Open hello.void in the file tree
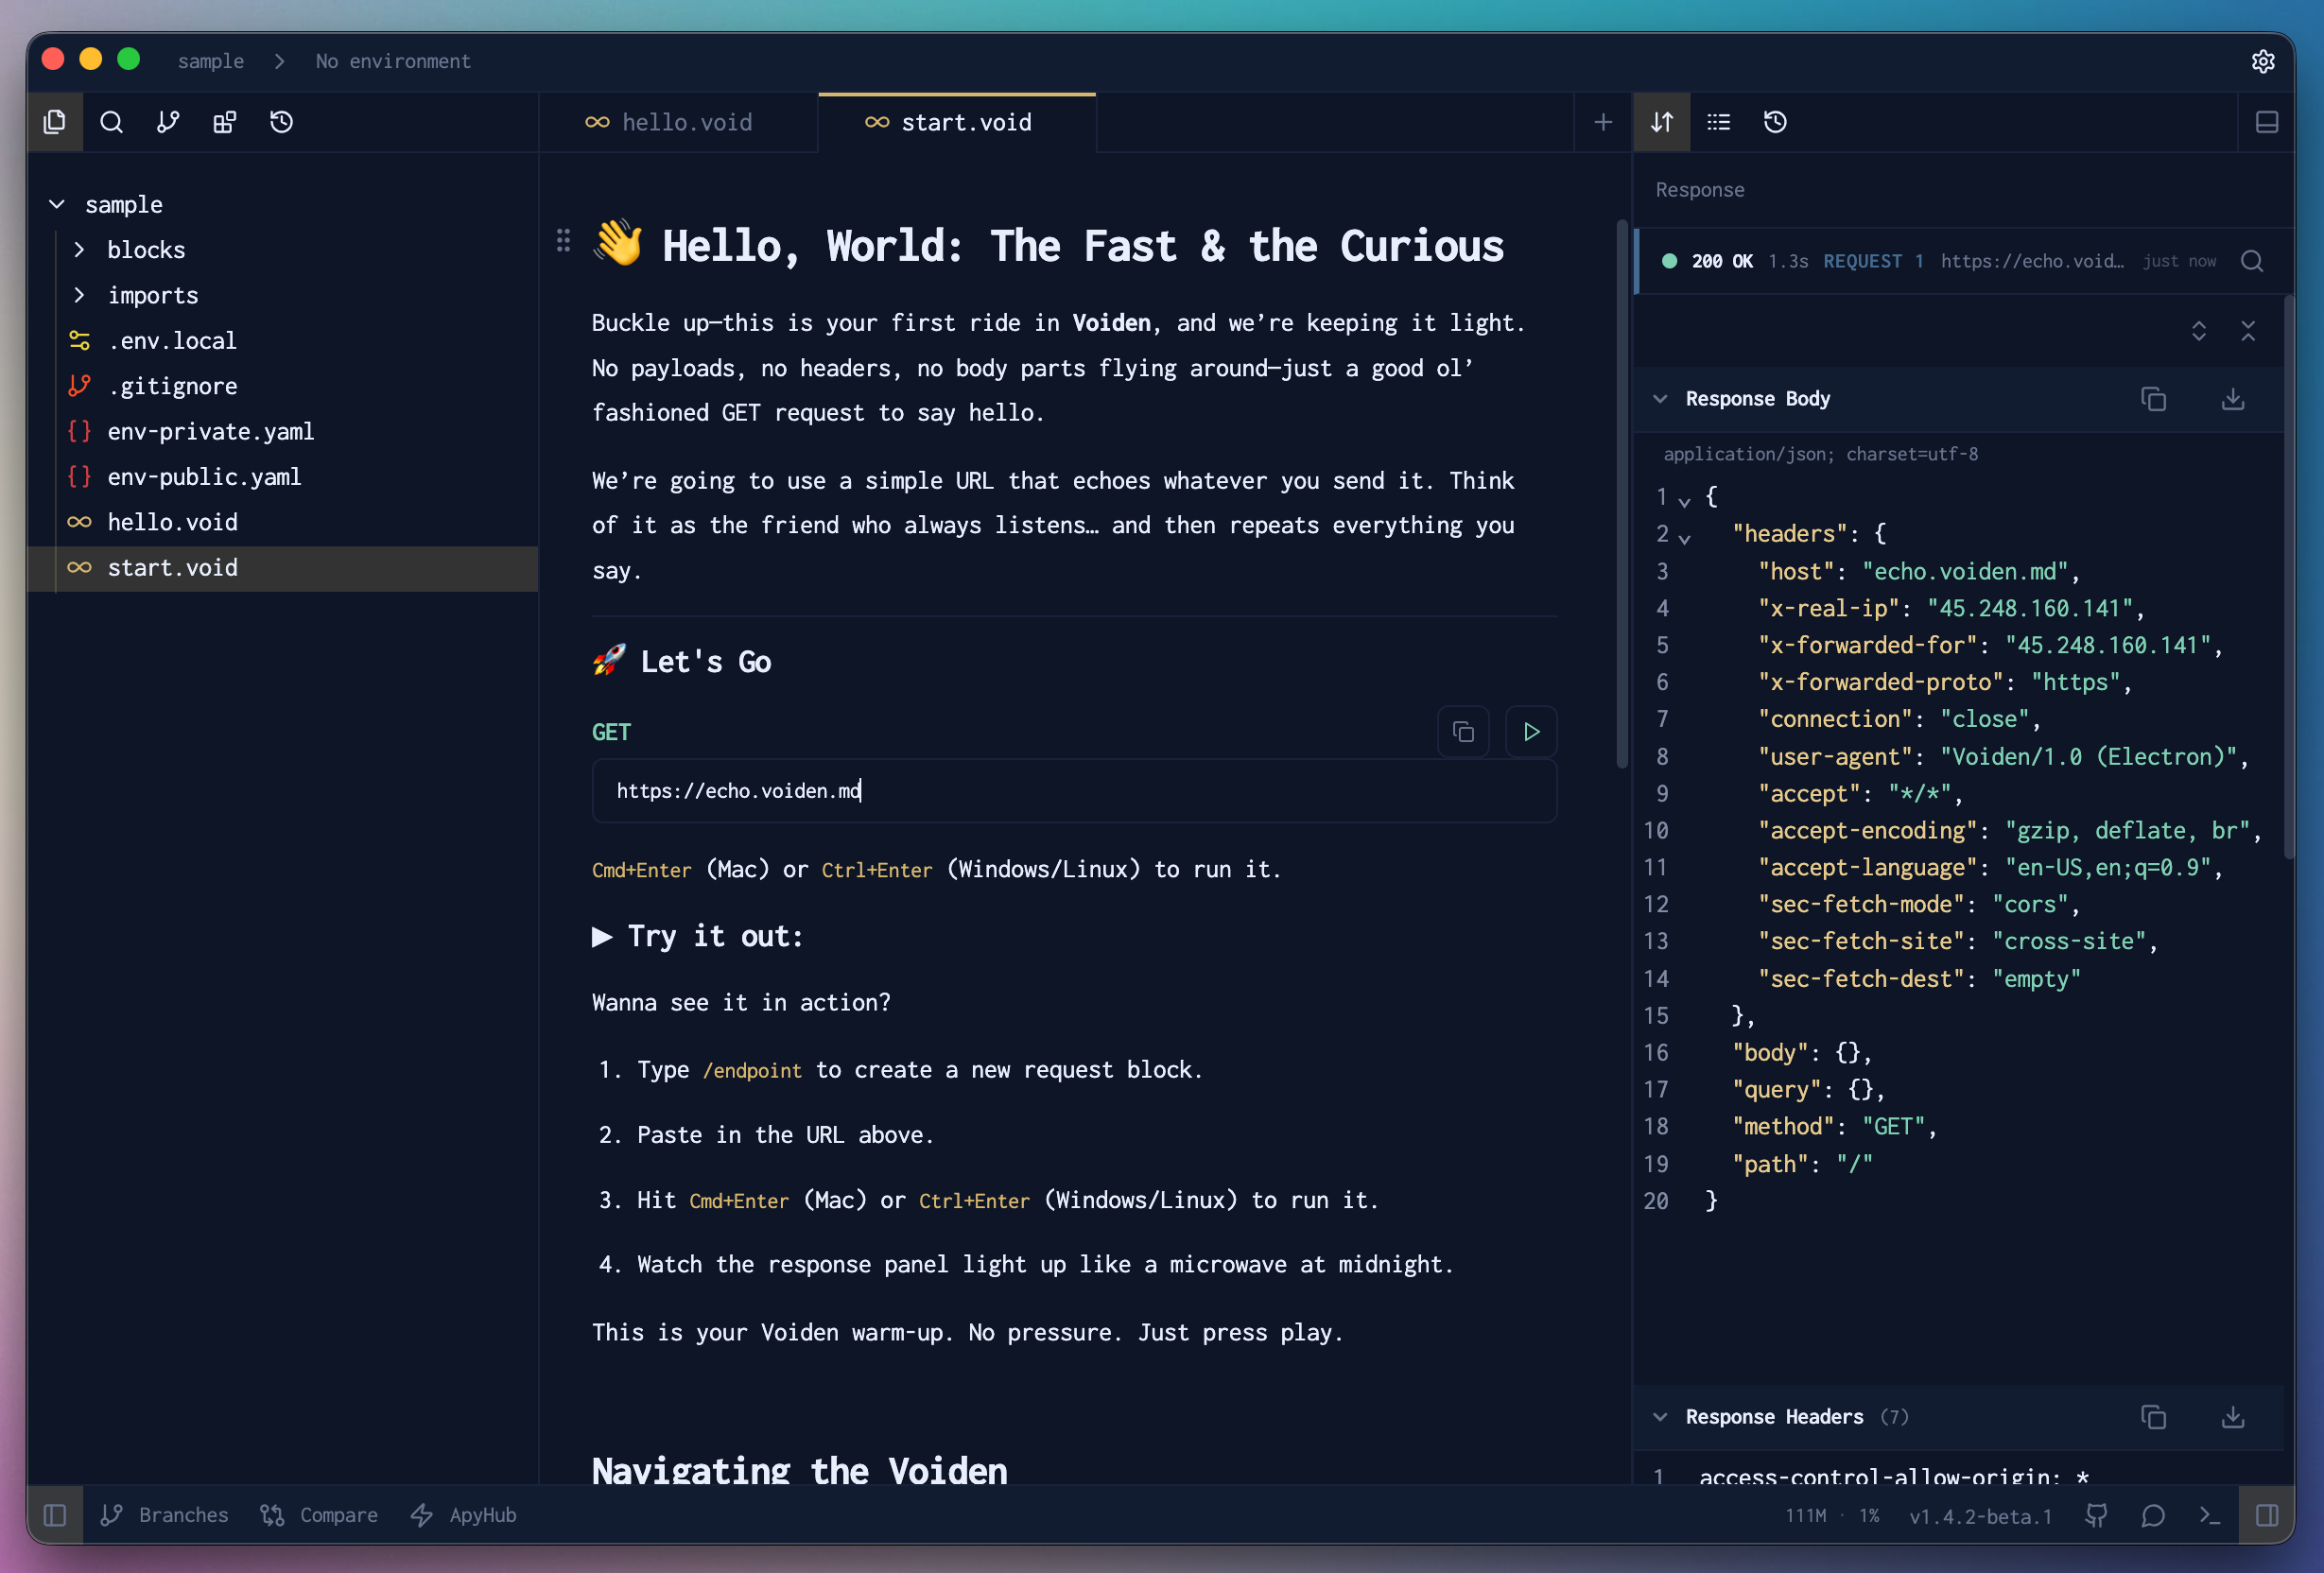2324x1573 pixels. (283, 522)
